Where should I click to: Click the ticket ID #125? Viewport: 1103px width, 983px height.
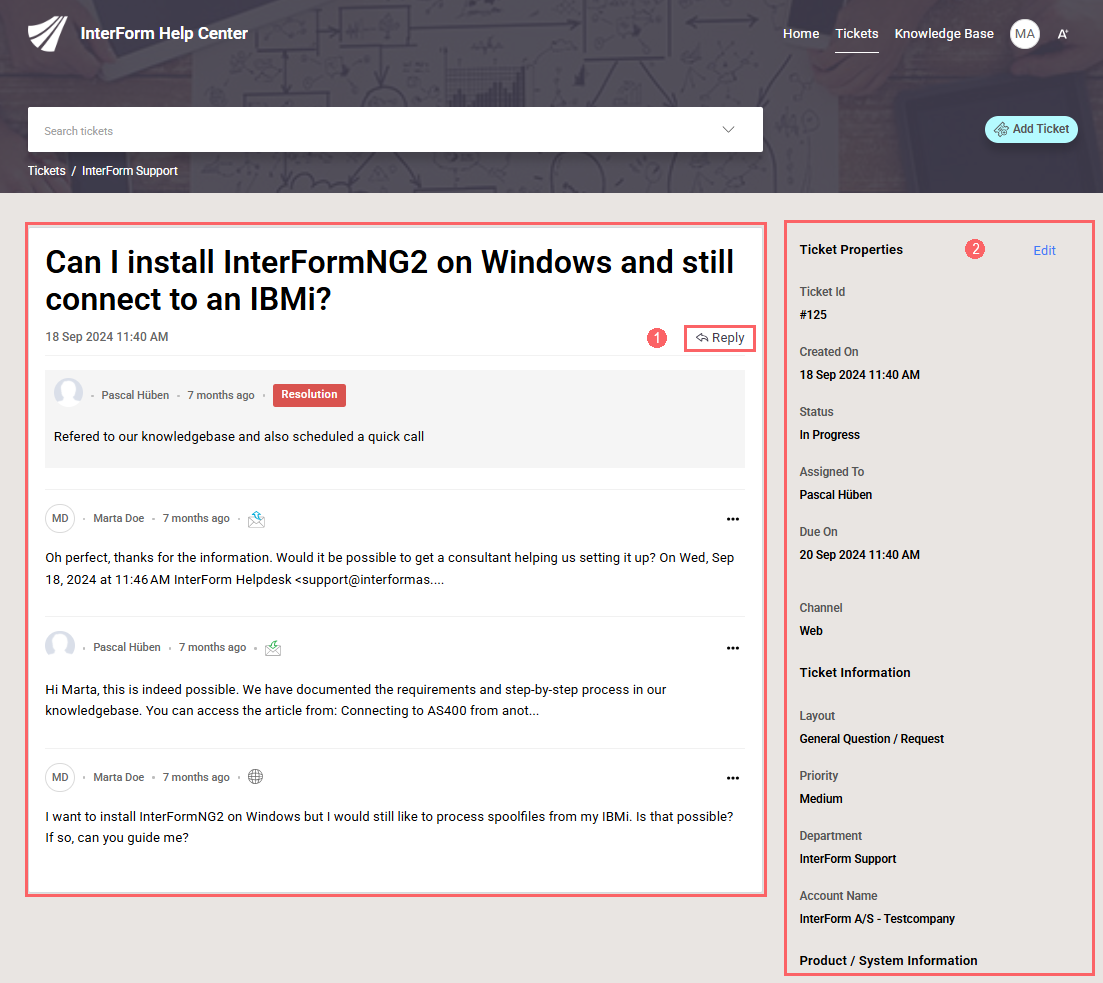pos(813,315)
